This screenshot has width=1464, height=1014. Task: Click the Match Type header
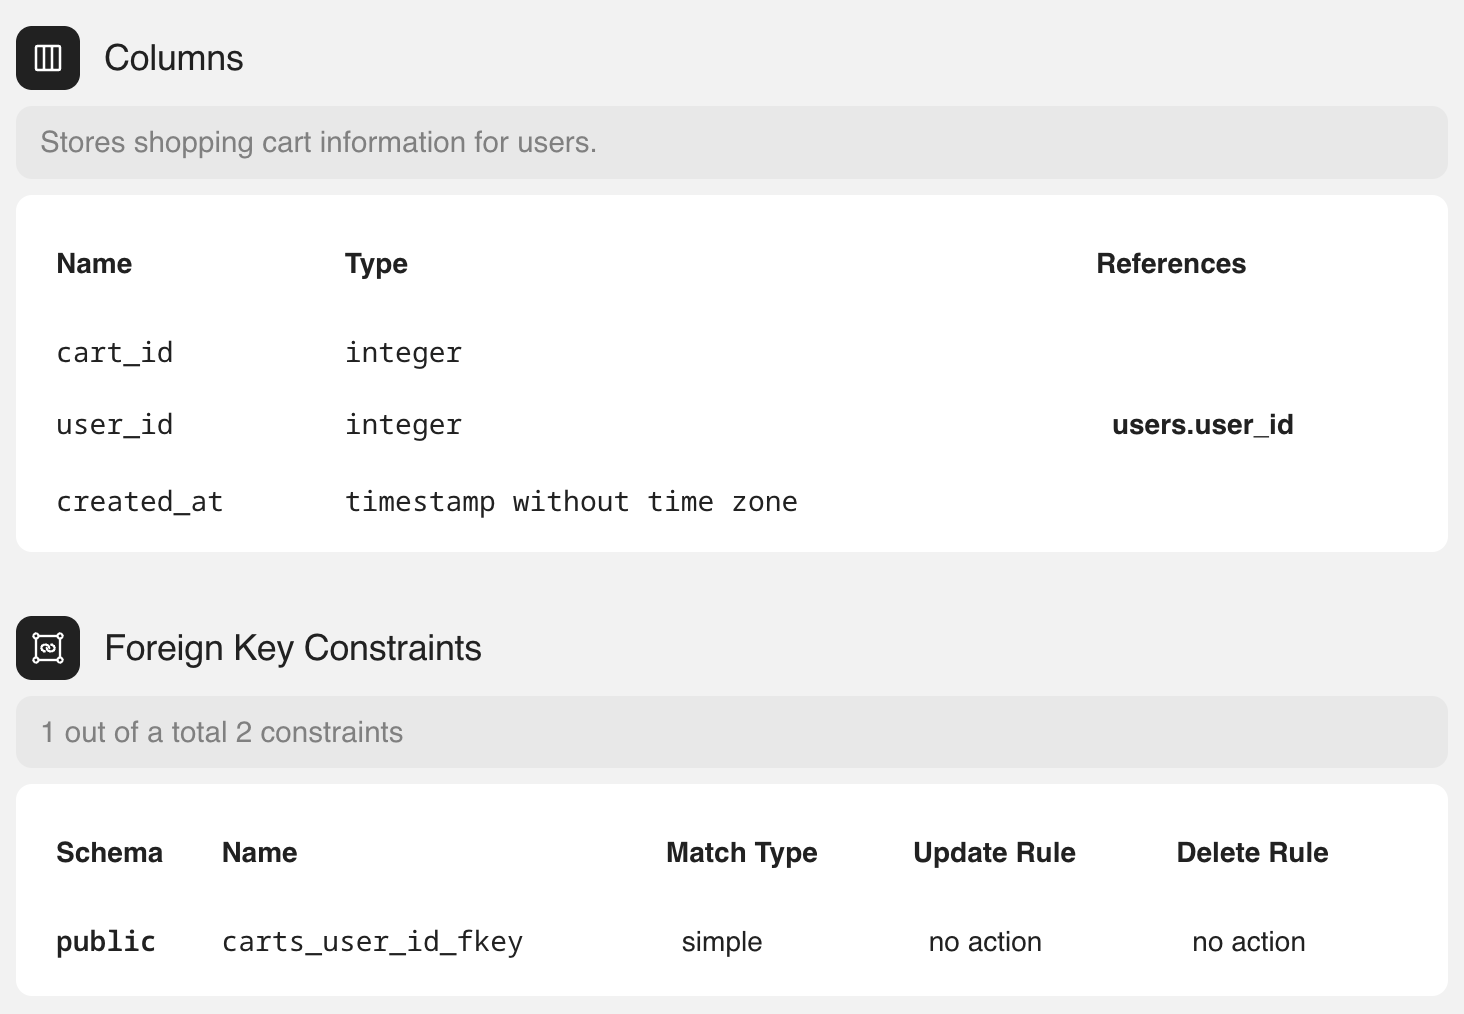tap(741, 852)
